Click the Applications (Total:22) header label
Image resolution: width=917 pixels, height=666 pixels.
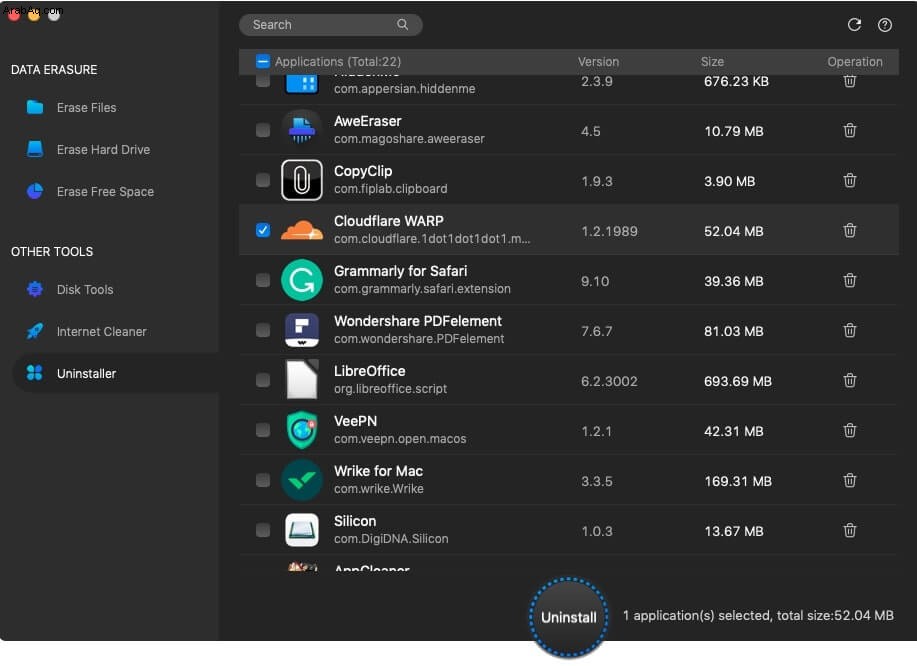pyautogui.click(x=338, y=61)
